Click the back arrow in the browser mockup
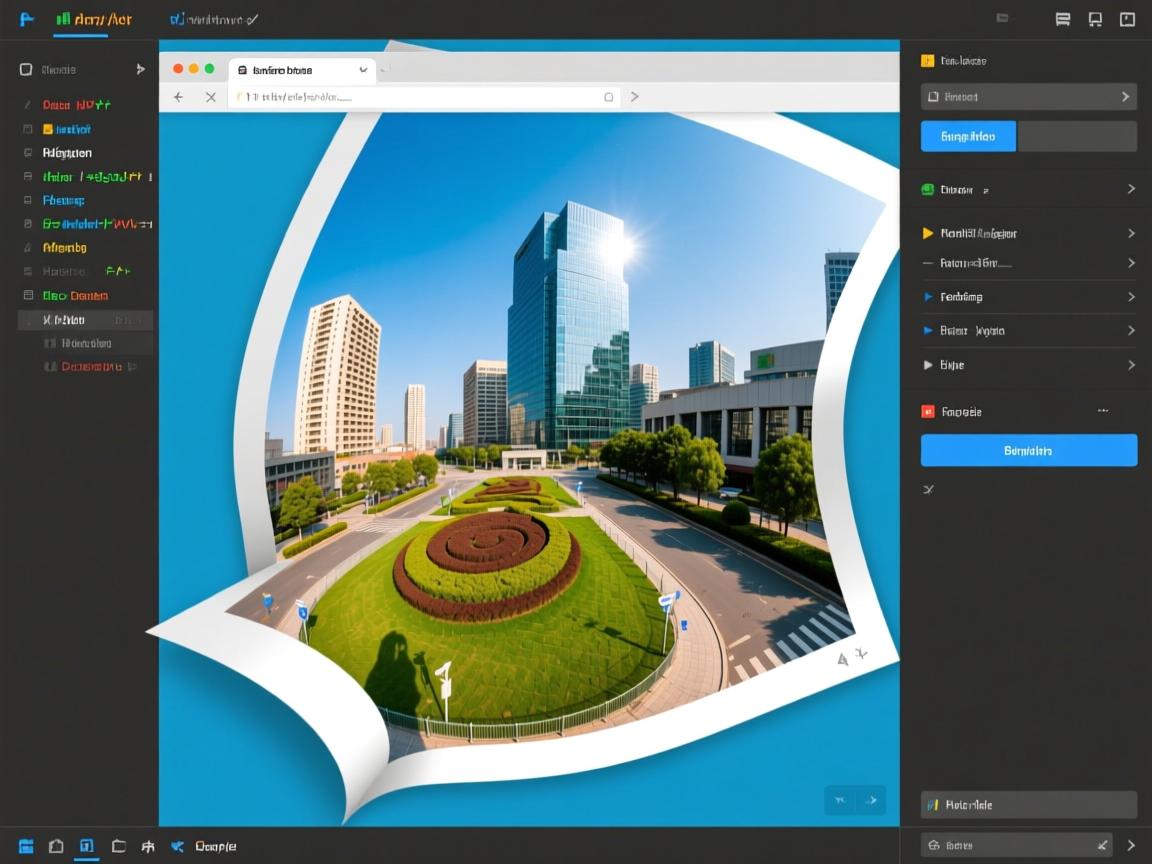The width and height of the screenshot is (1152, 864). coord(179,97)
